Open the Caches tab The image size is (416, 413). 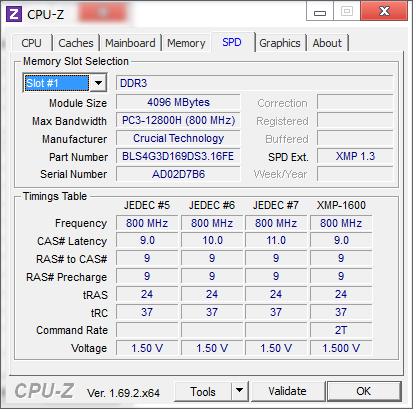tap(76, 43)
